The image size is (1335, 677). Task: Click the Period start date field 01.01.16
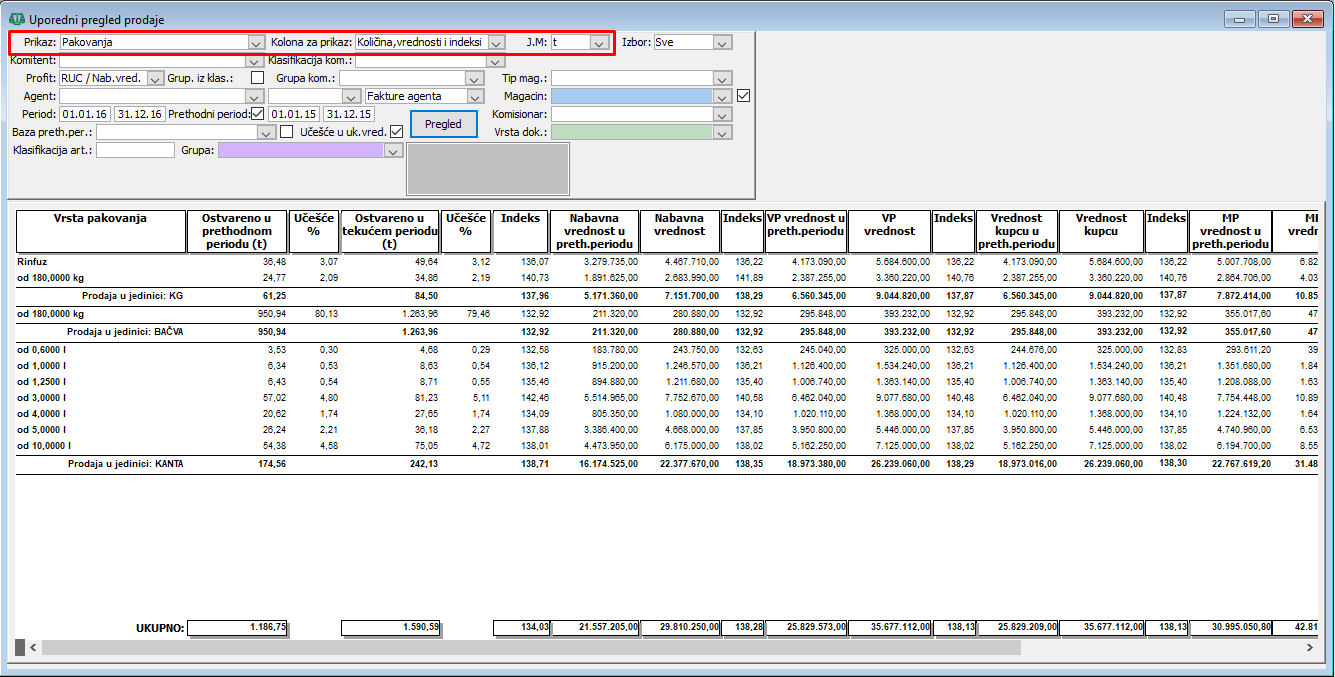[x=85, y=114]
